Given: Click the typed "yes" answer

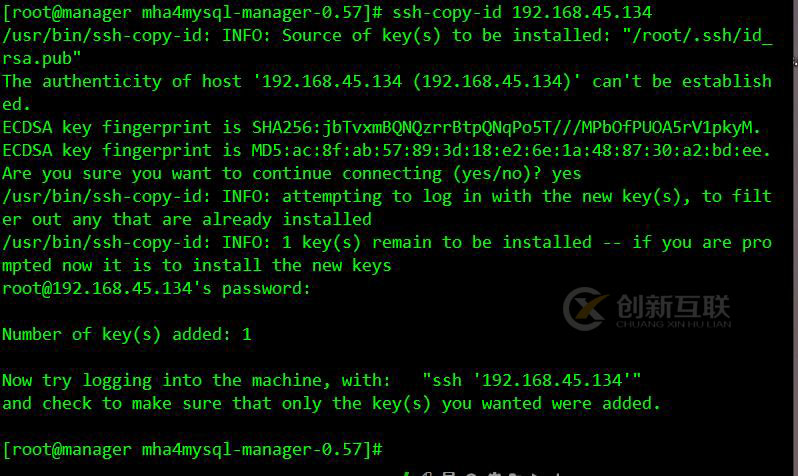Looking at the screenshot, I should pyautogui.click(x=566, y=174).
